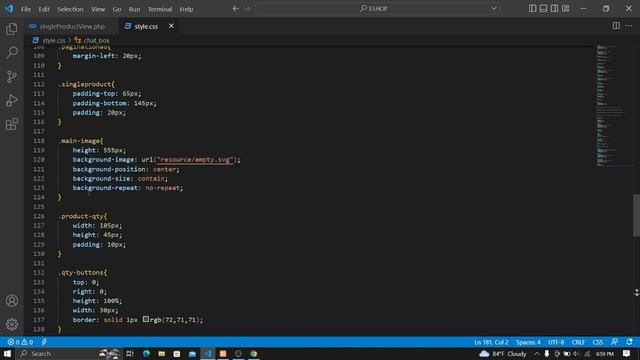Viewport: 640px width, 360px height.
Task: Split the editor right
Action: [616, 26]
